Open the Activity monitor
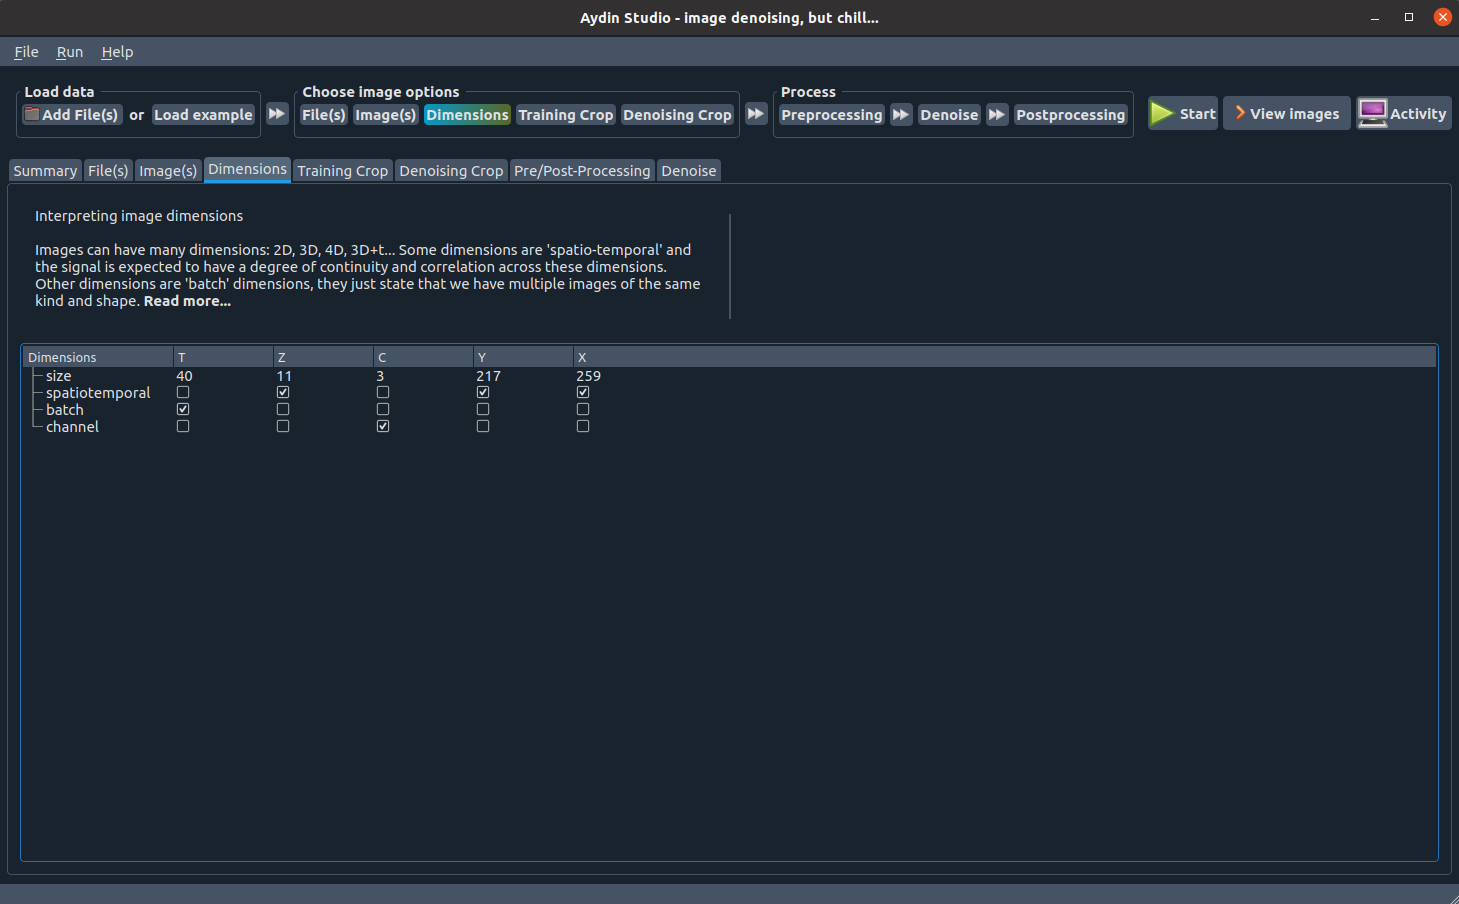Viewport: 1459px width, 904px height. click(x=1404, y=113)
